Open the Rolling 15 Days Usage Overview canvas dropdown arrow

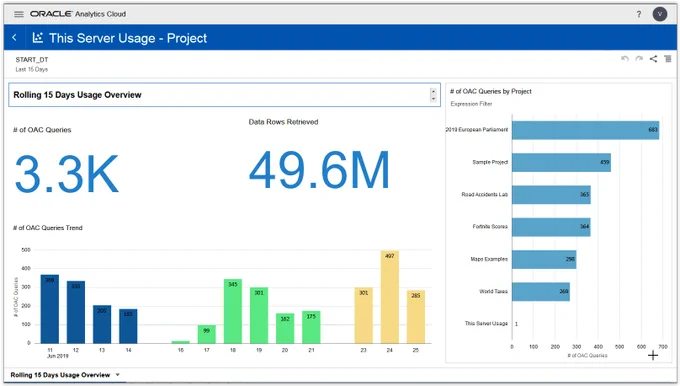click(118, 375)
